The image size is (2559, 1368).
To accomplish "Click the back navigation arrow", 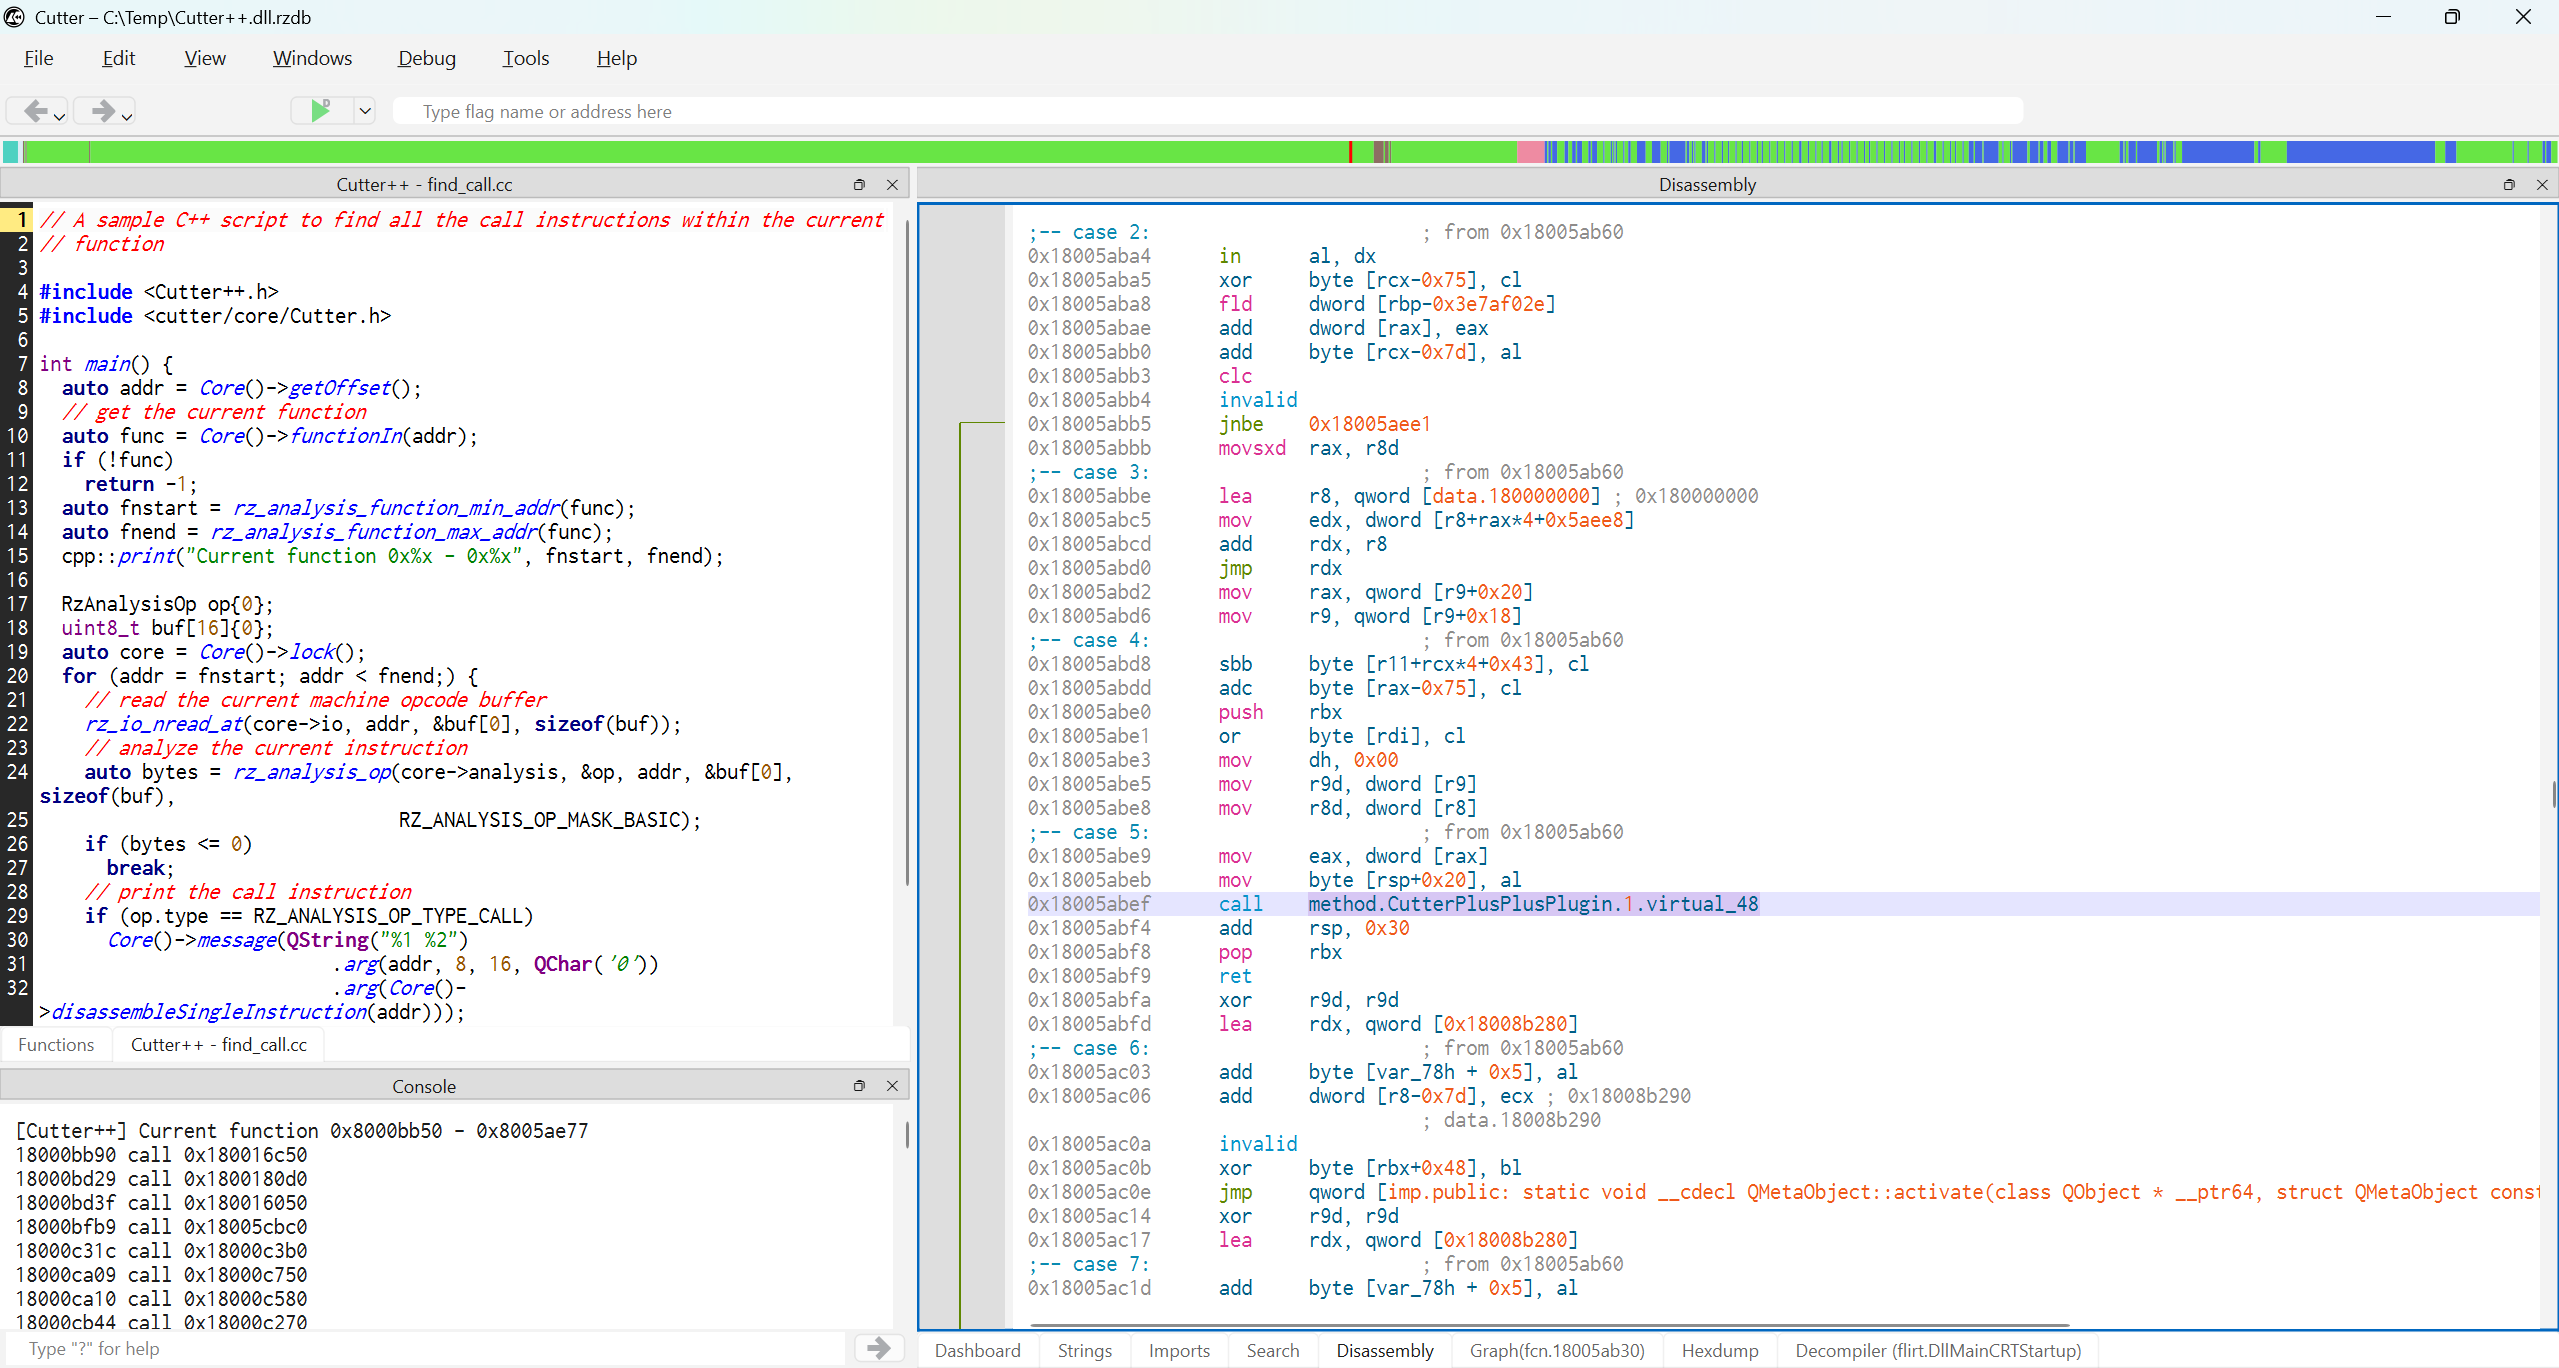I will (x=34, y=111).
